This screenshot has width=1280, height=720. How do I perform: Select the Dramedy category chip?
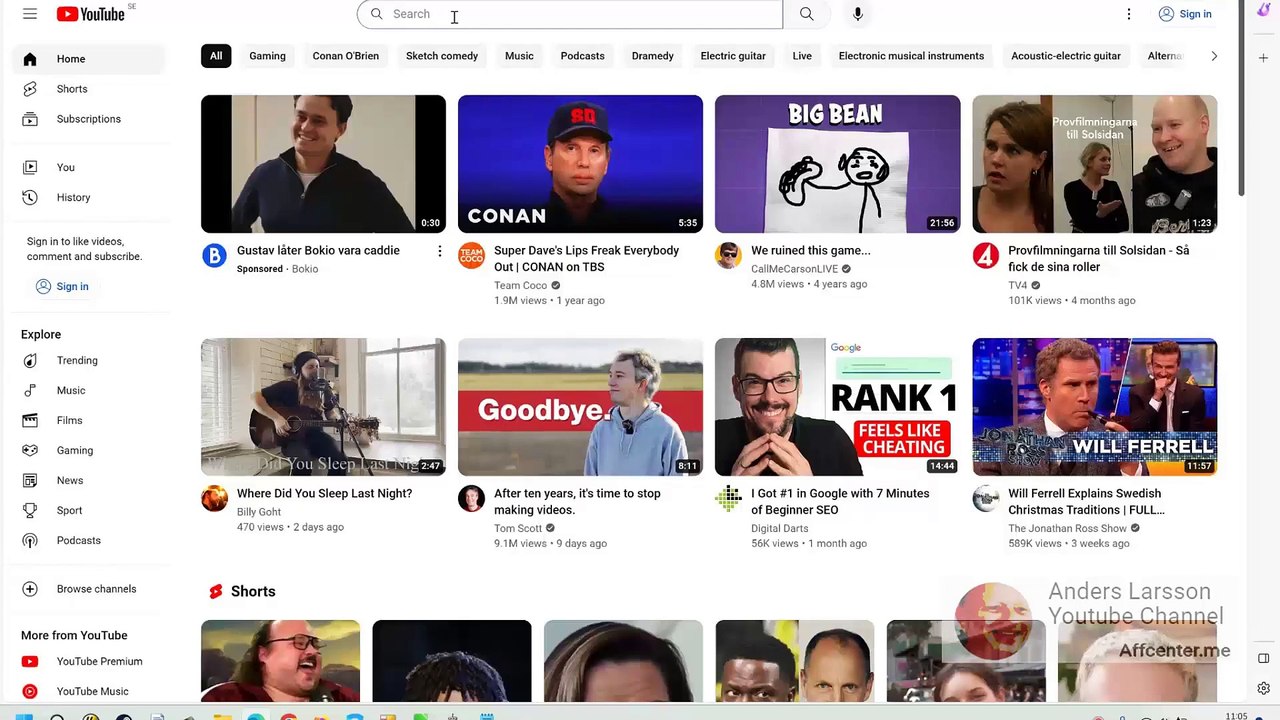(653, 56)
